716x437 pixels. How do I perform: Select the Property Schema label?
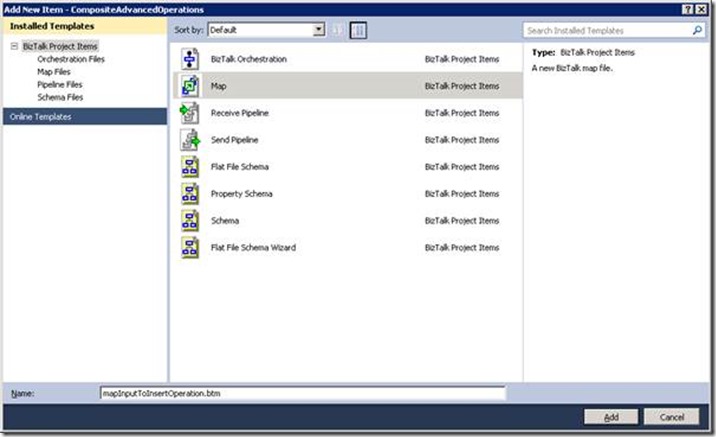[242, 194]
